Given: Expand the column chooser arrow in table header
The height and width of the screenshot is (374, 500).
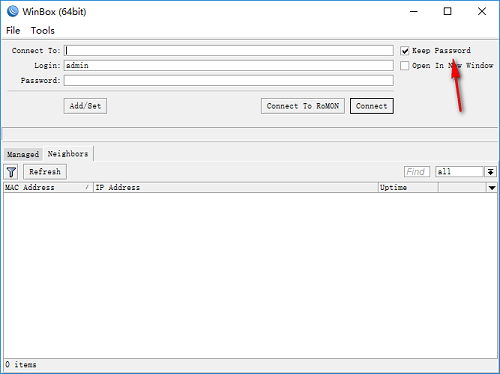Looking at the screenshot, I should [492, 188].
